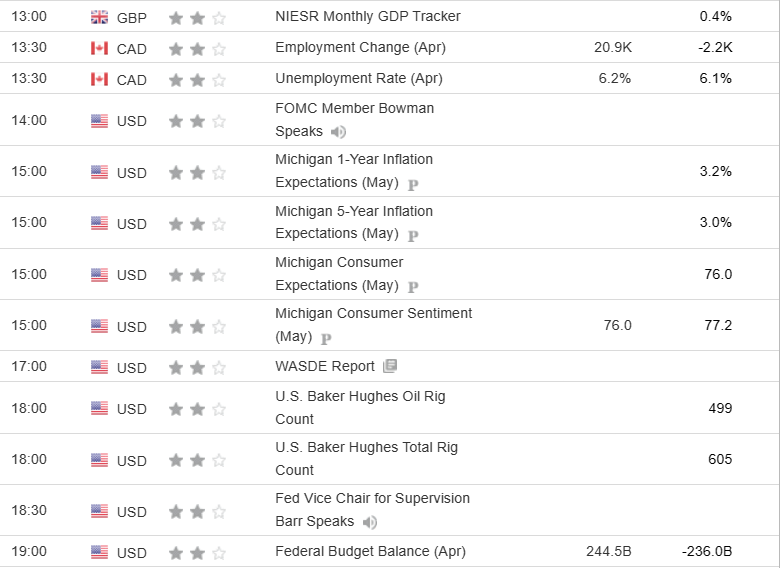This screenshot has height=568, width=783.
Task: Click the -236.0B previous value
Action: tap(706, 551)
